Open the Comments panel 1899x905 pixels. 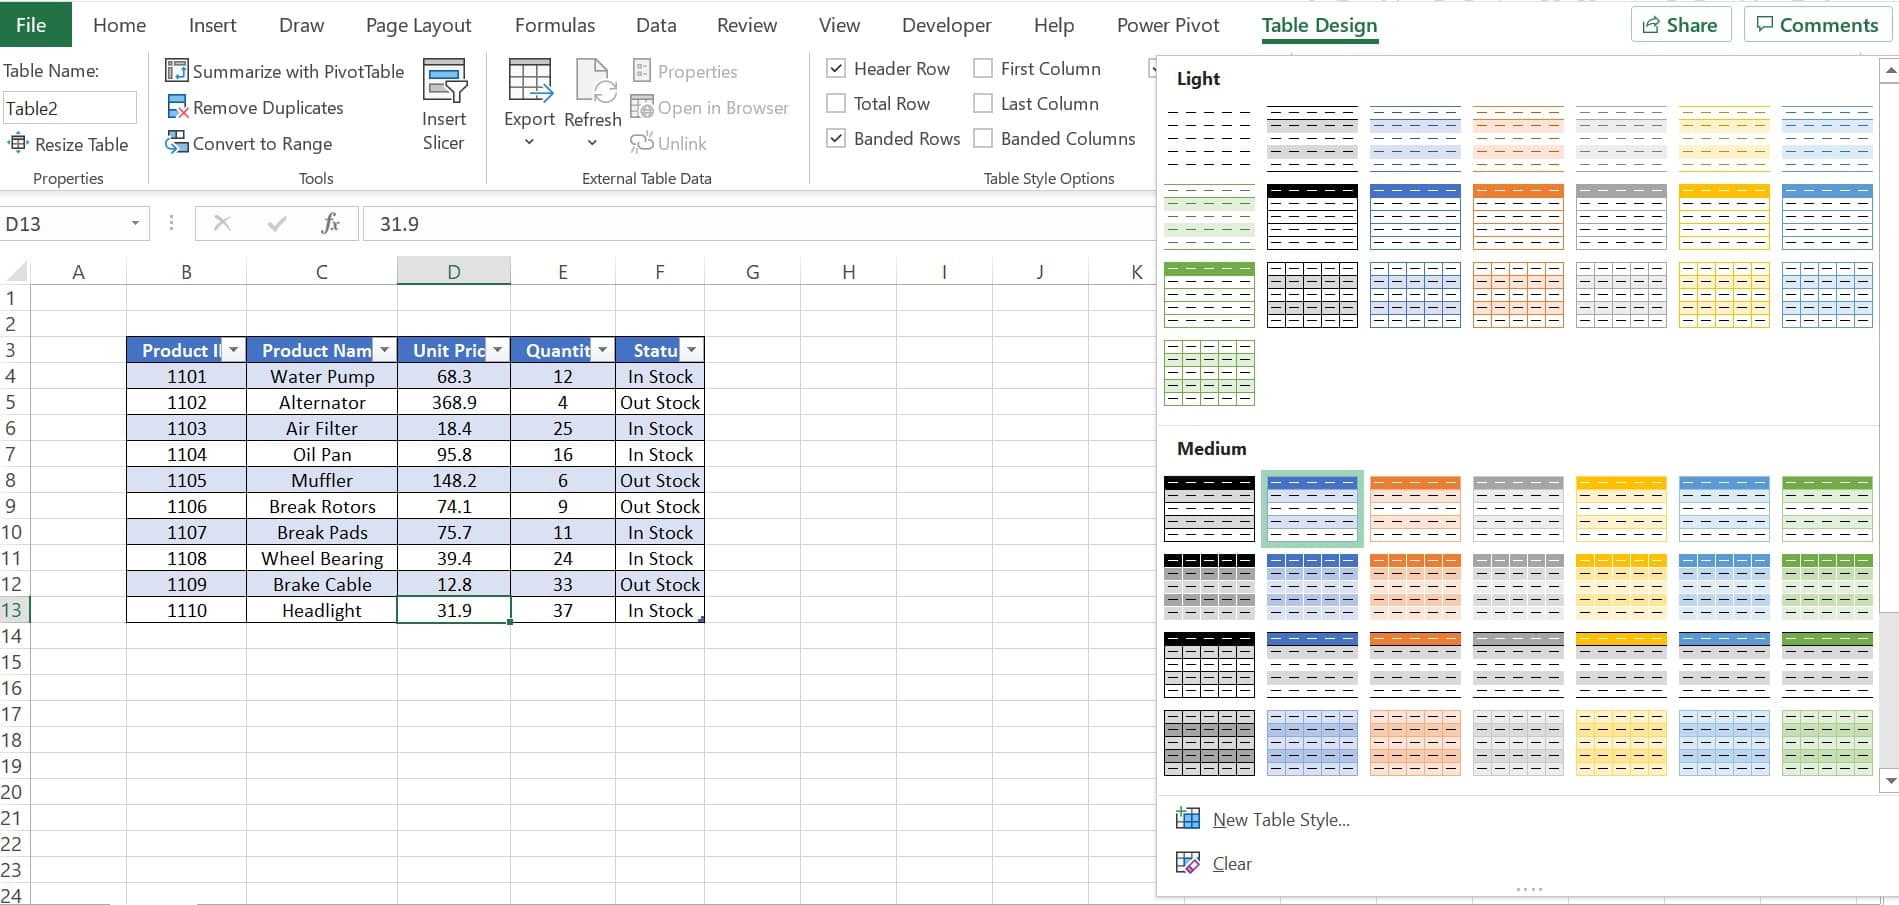[x=1817, y=24]
